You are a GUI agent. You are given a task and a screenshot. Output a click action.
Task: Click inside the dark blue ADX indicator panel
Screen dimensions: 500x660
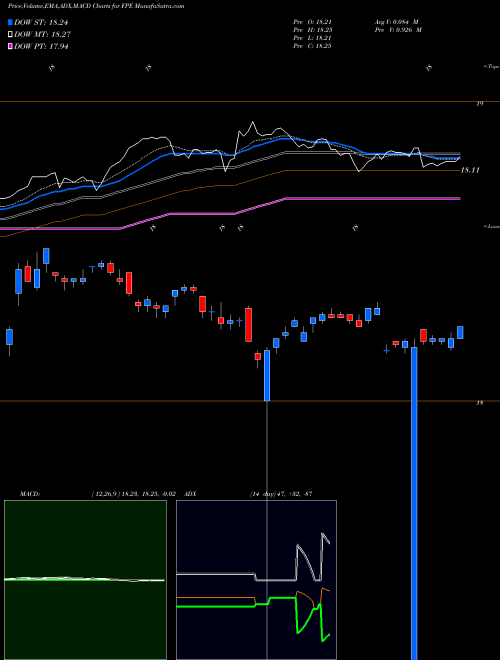pyautogui.click(x=256, y=580)
